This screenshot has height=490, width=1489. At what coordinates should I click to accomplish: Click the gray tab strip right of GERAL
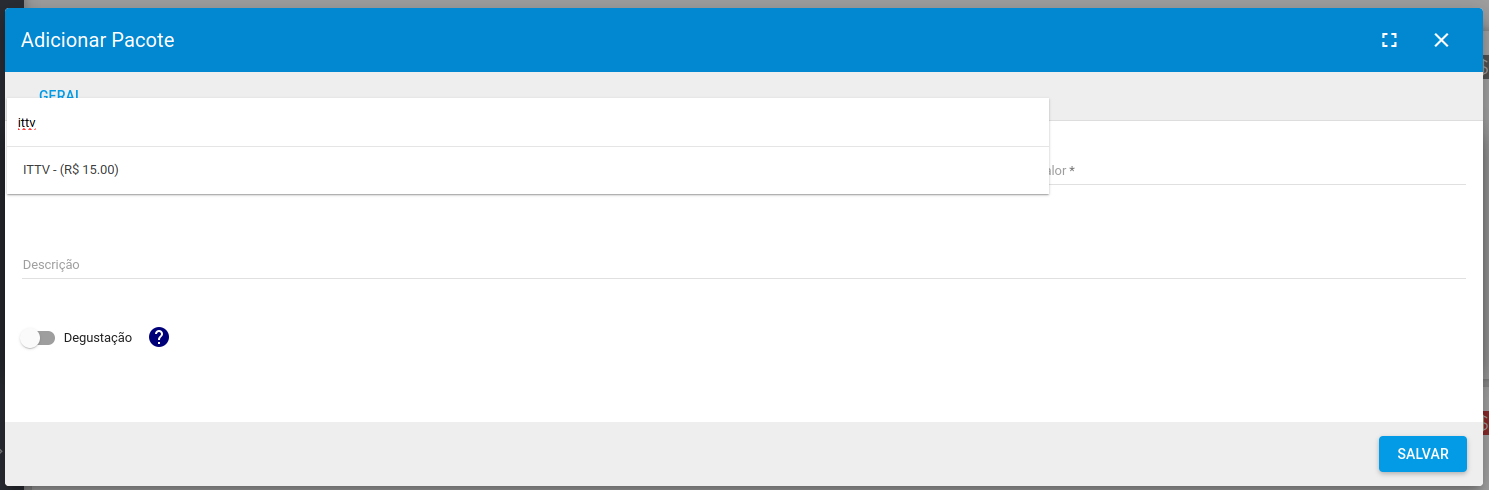pyautogui.click(x=1265, y=96)
